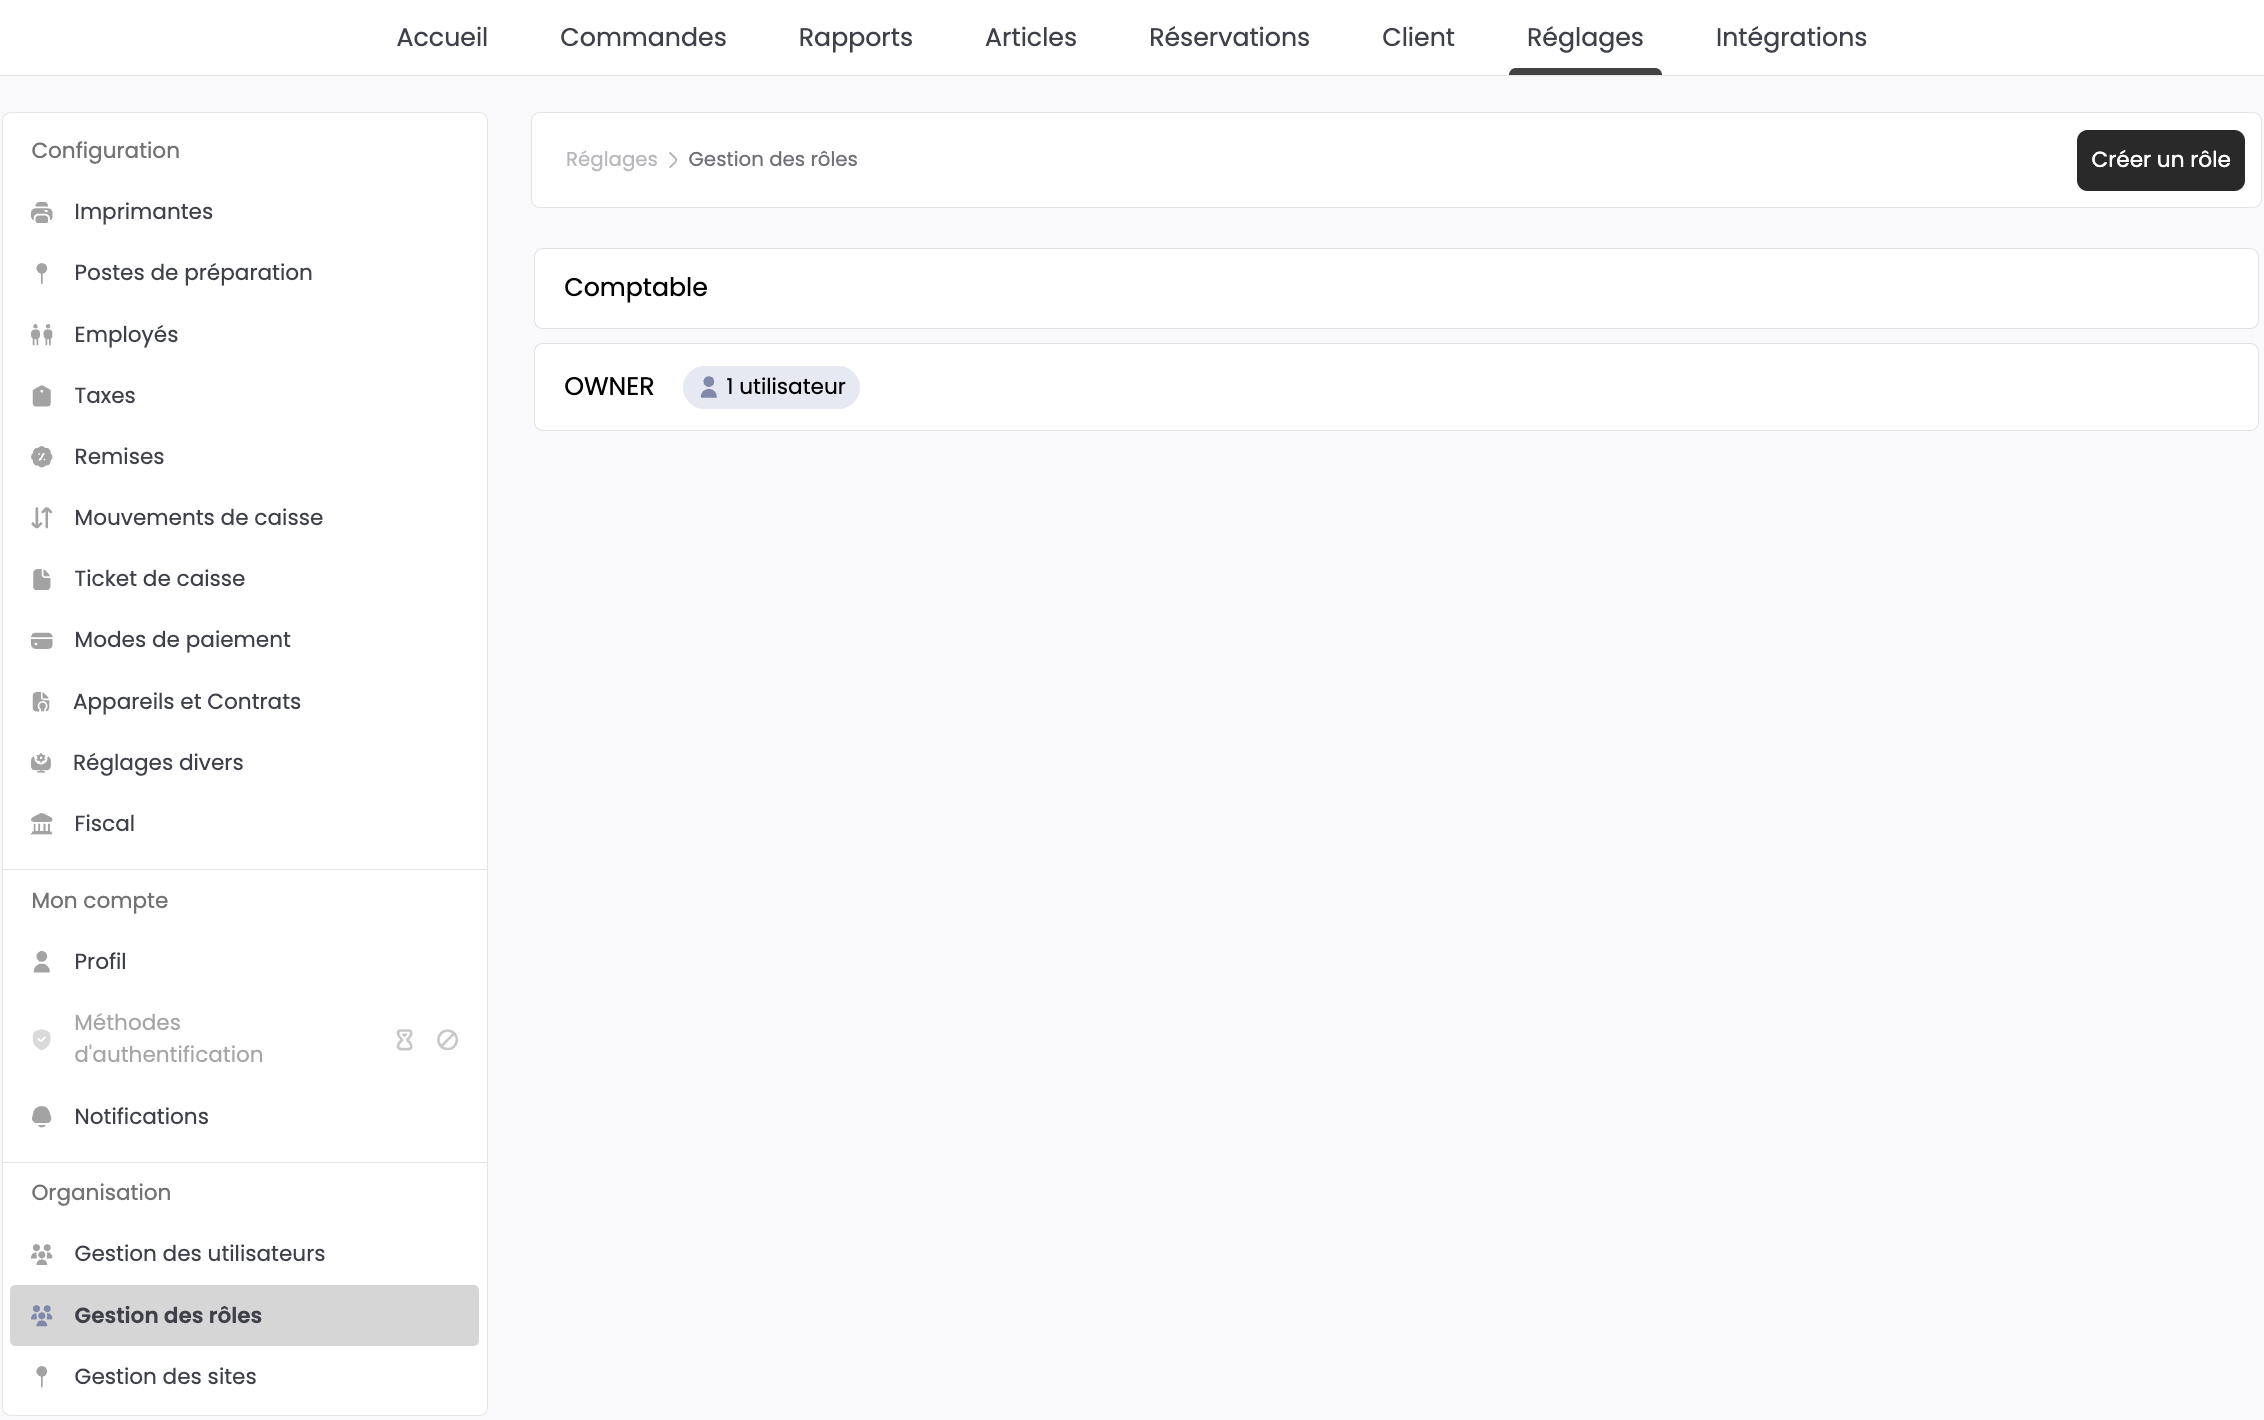Click the Réglages breadcrumb link

pyautogui.click(x=611, y=160)
